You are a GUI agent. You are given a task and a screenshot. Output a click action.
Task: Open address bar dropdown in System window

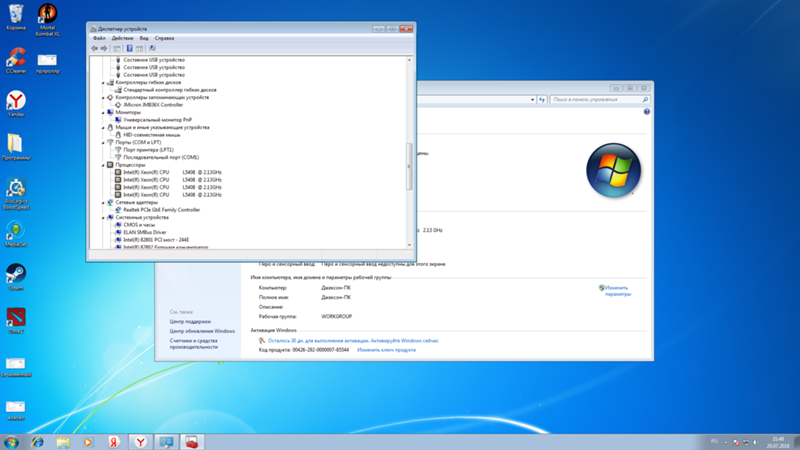pyautogui.click(x=532, y=100)
